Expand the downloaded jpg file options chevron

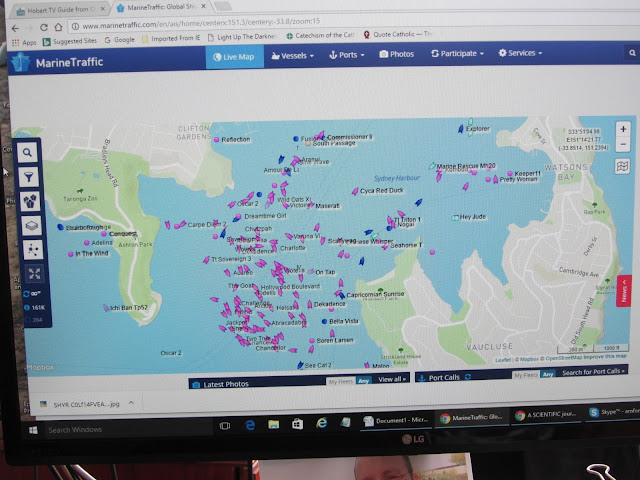coord(131,402)
